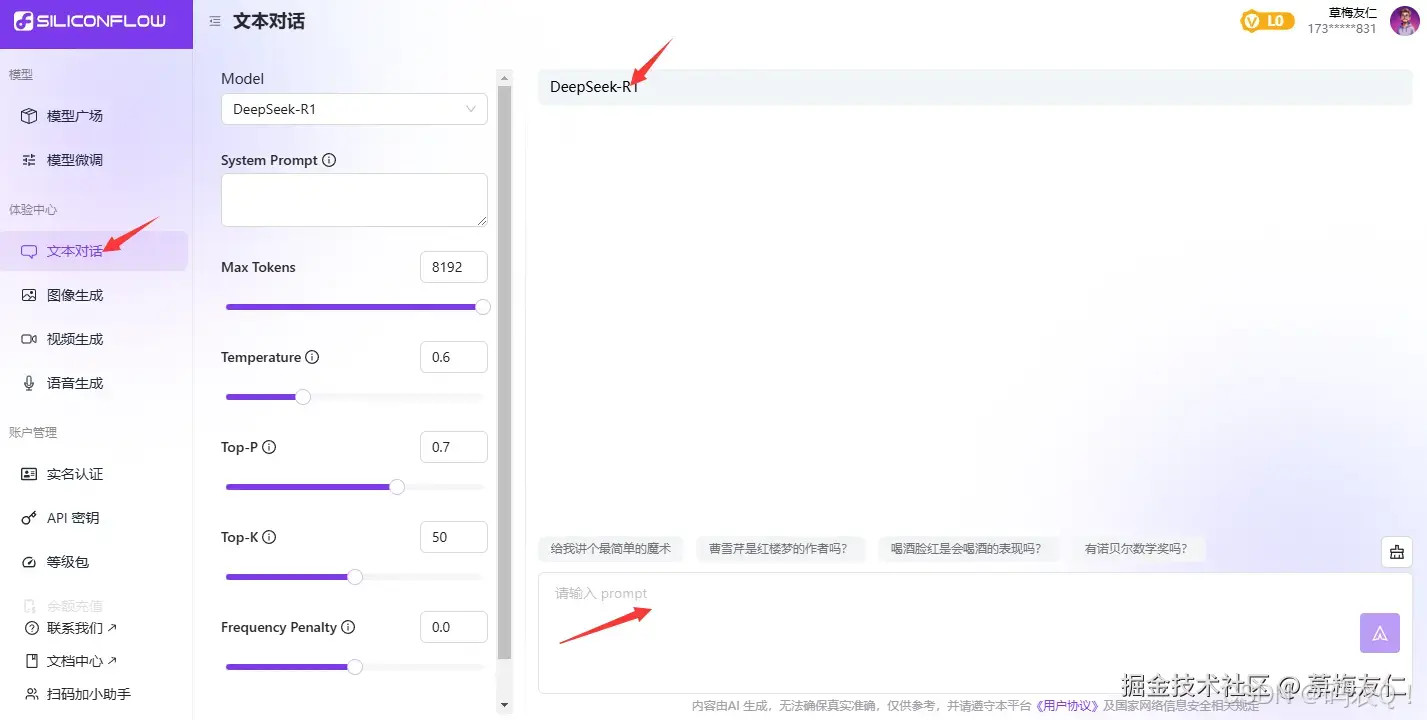
Task: Click the Top-K slider handle
Action: pyautogui.click(x=354, y=577)
